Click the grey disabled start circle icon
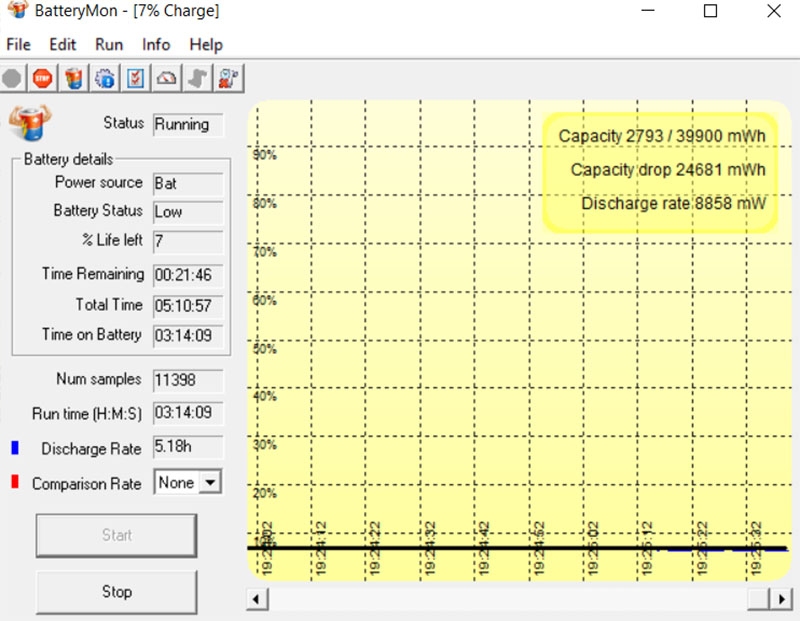 [12, 77]
